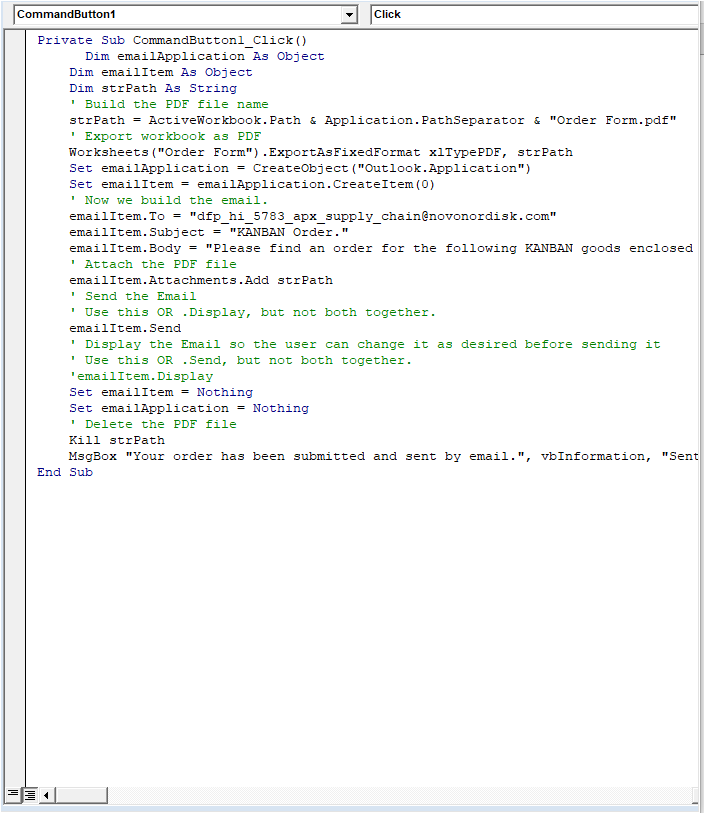Click the horizontal scrollbar left arrow

[x=46, y=795]
